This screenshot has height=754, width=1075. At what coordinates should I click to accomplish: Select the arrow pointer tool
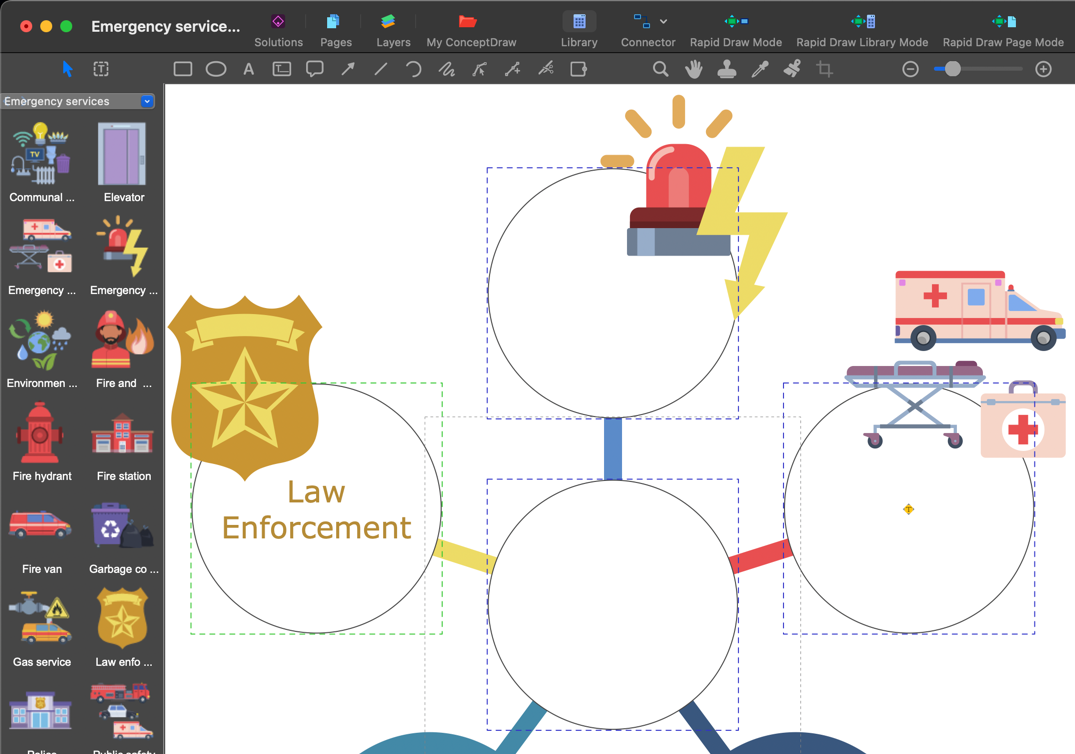pyautogui.click(x=67, y=69)
